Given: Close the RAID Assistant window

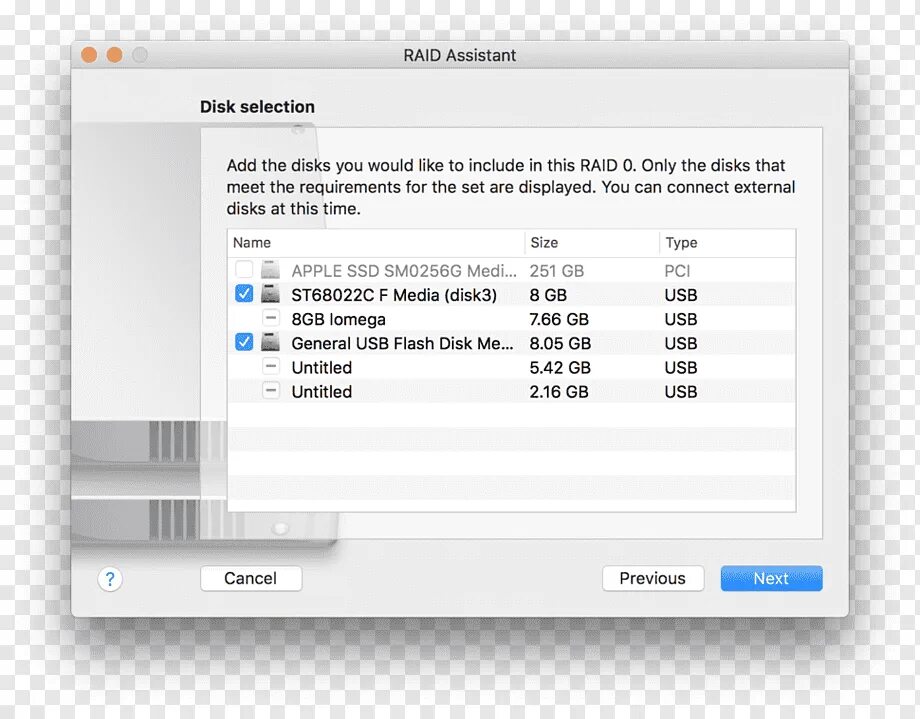Looking at the screenshot, I should pyautogui.click(x=89, y=55).
